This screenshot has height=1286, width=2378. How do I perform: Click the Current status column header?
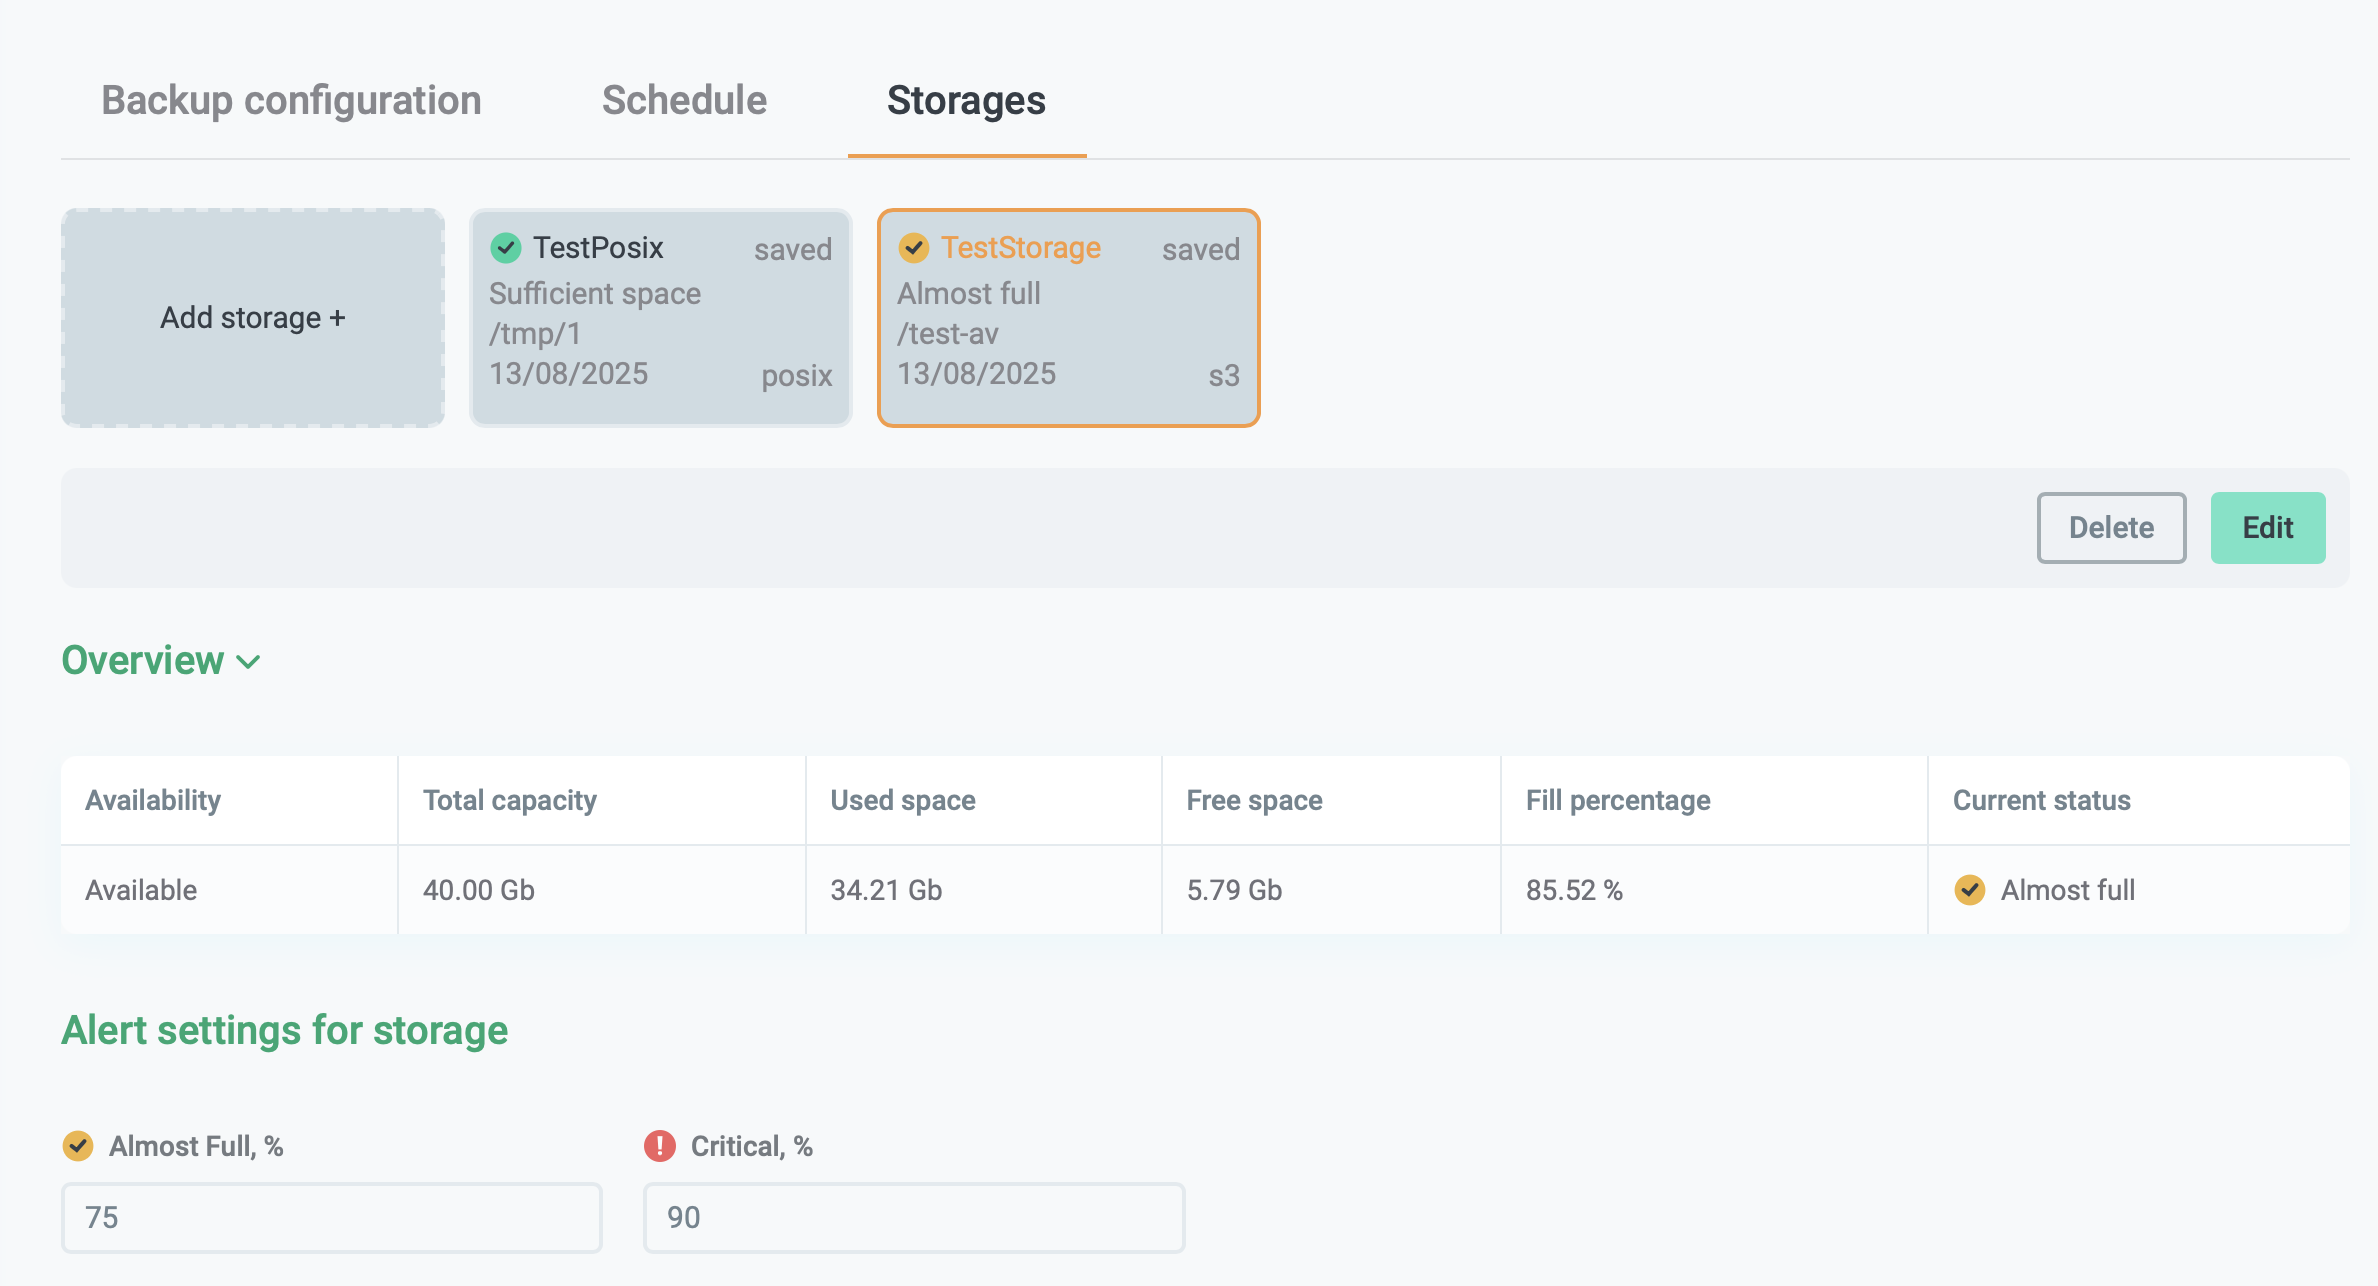[x=2040, y=800]
